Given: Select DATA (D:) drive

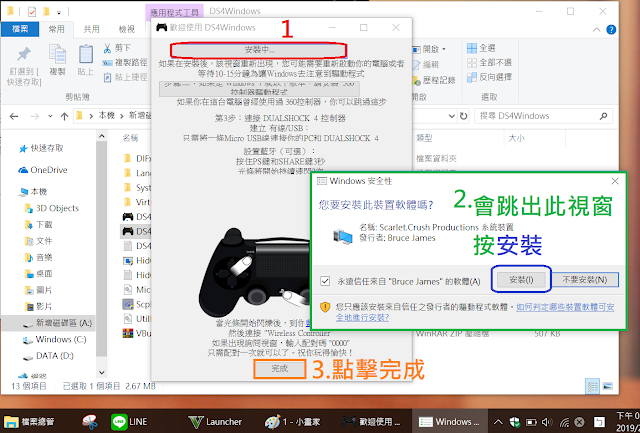Looking at the screenshot, I should pyautogui.click(x=48, y=356).
